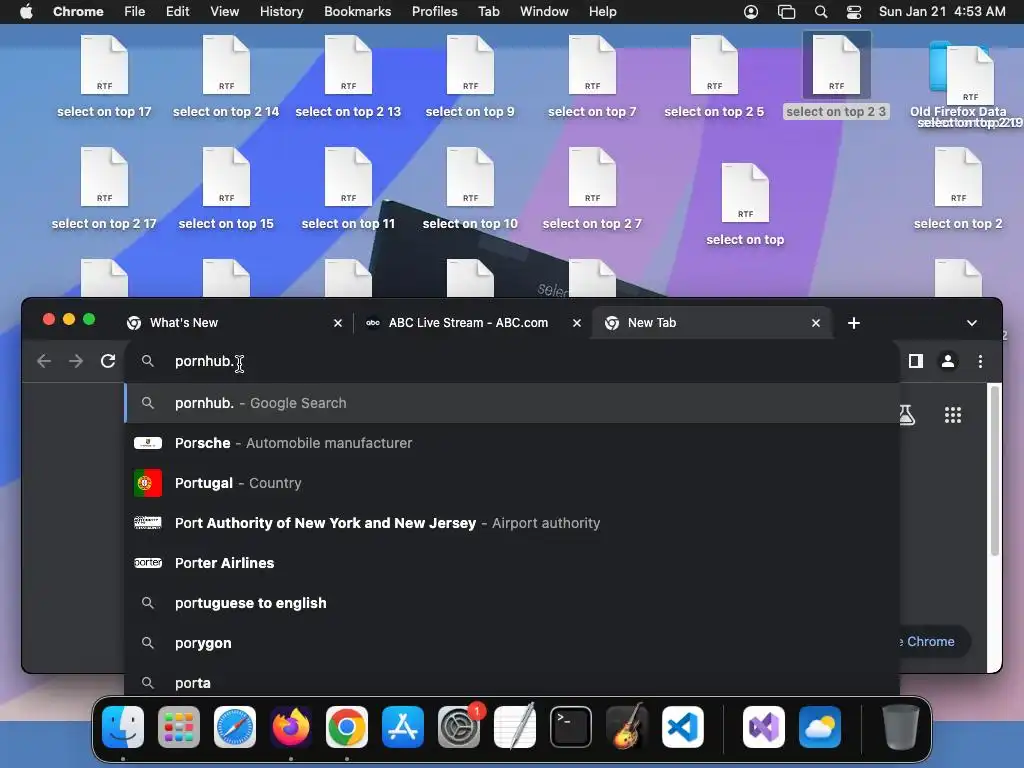Choose the Portugal country suggestion
The width and height of the screenshot is (1024, 768).
[513, 483]
